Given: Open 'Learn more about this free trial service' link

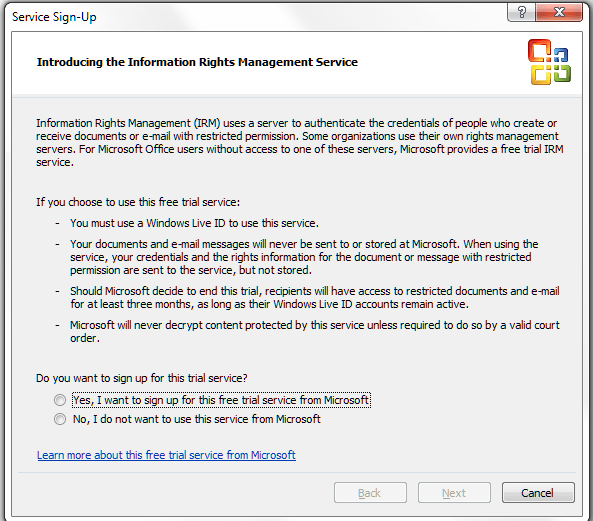Looking at the screenshot, I should [x=166, y=455].
